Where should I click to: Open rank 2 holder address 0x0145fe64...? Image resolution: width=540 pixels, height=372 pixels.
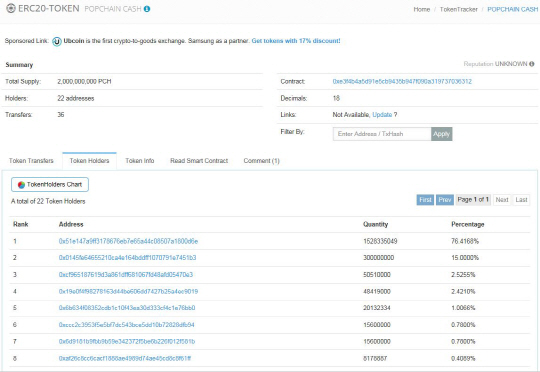pos(127,258)
